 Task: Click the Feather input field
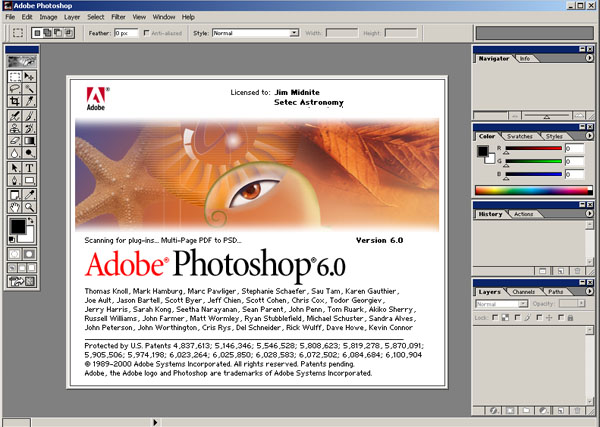[126, 33]
